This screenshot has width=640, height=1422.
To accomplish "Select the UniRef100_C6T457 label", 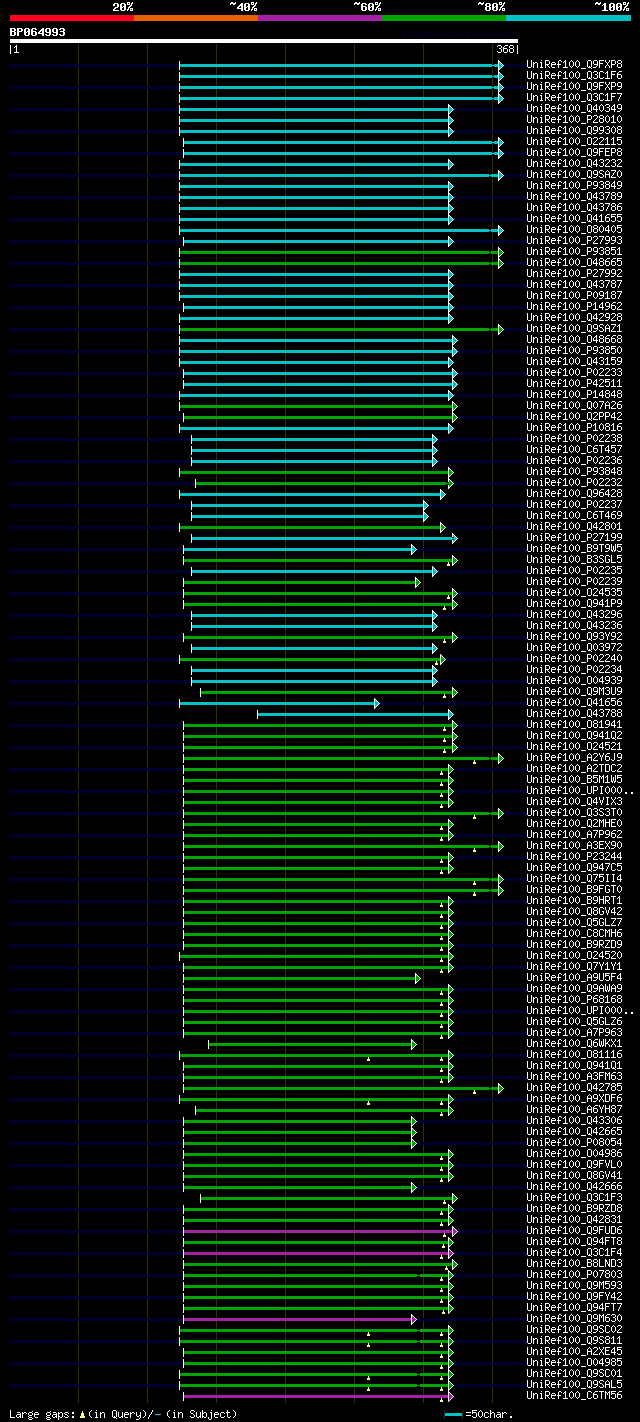I will click(574, 449).
